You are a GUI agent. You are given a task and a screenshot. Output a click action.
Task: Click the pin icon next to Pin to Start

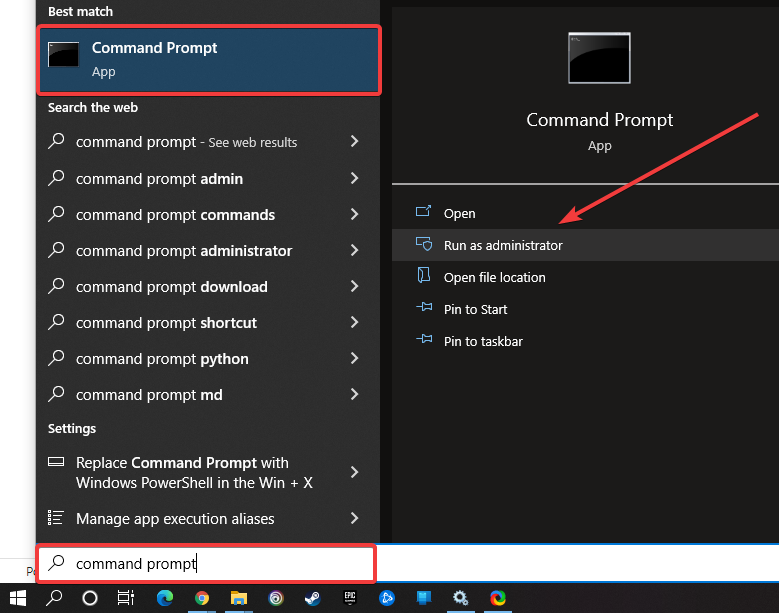click(424, 307)
